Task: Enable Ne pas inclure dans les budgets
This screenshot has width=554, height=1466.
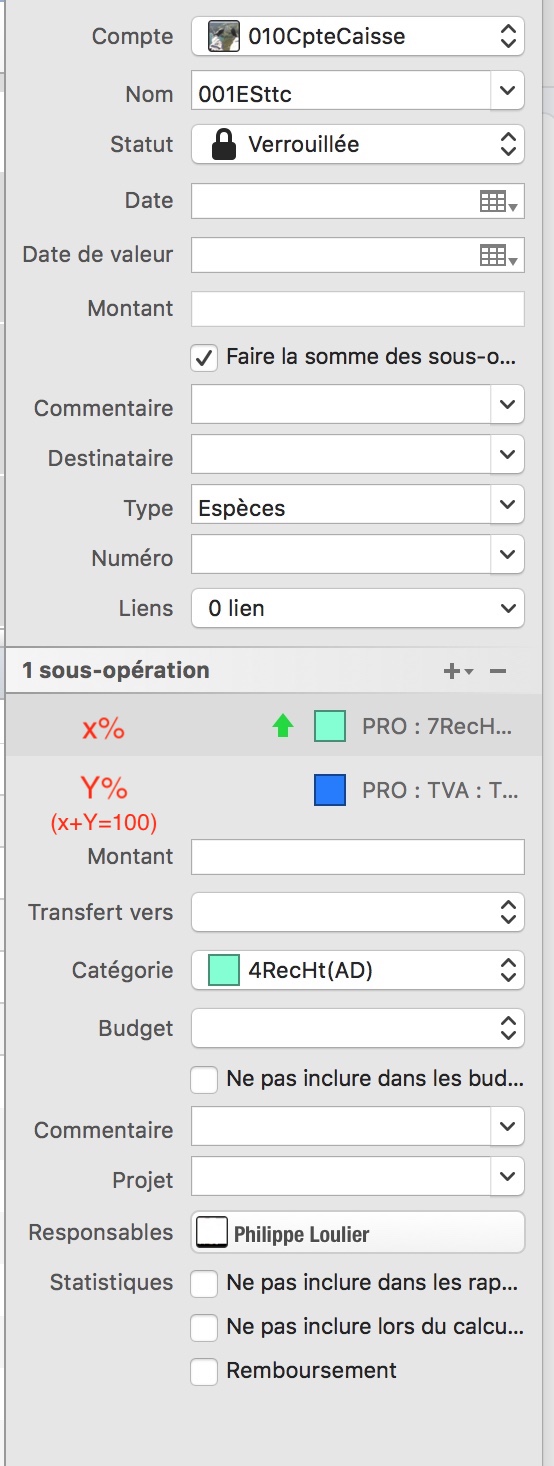Action: coord(205,1079)
